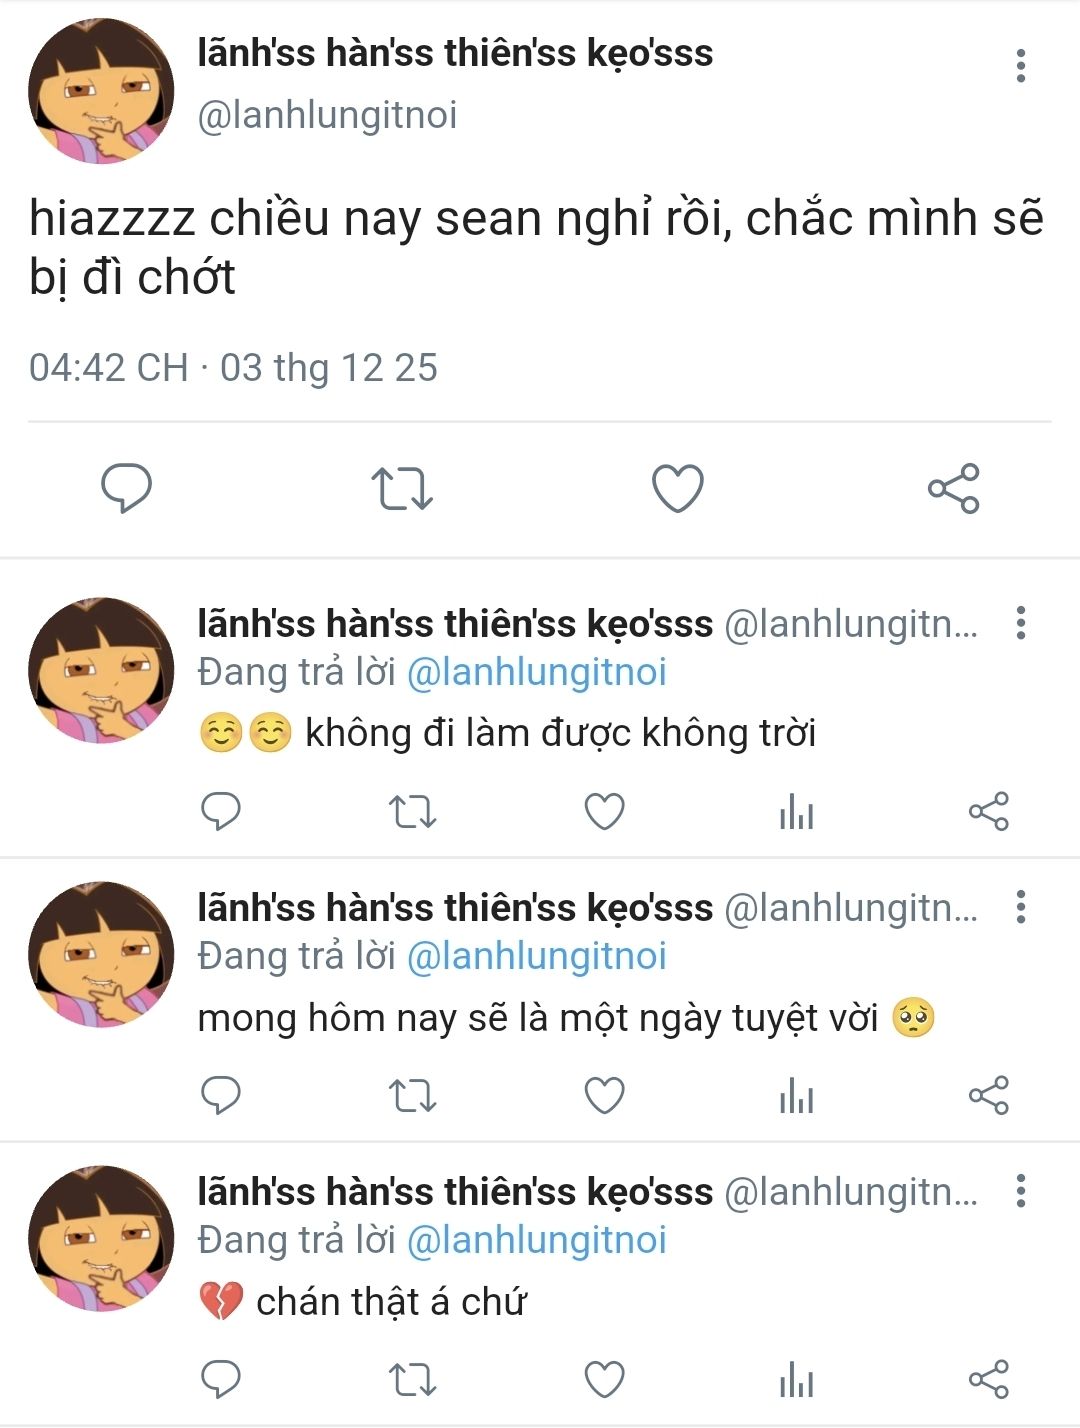The image size is (1080, 1428).
Task: Retweet the 'chán thật á chứ' reply
Action: tap(412, 1380)
